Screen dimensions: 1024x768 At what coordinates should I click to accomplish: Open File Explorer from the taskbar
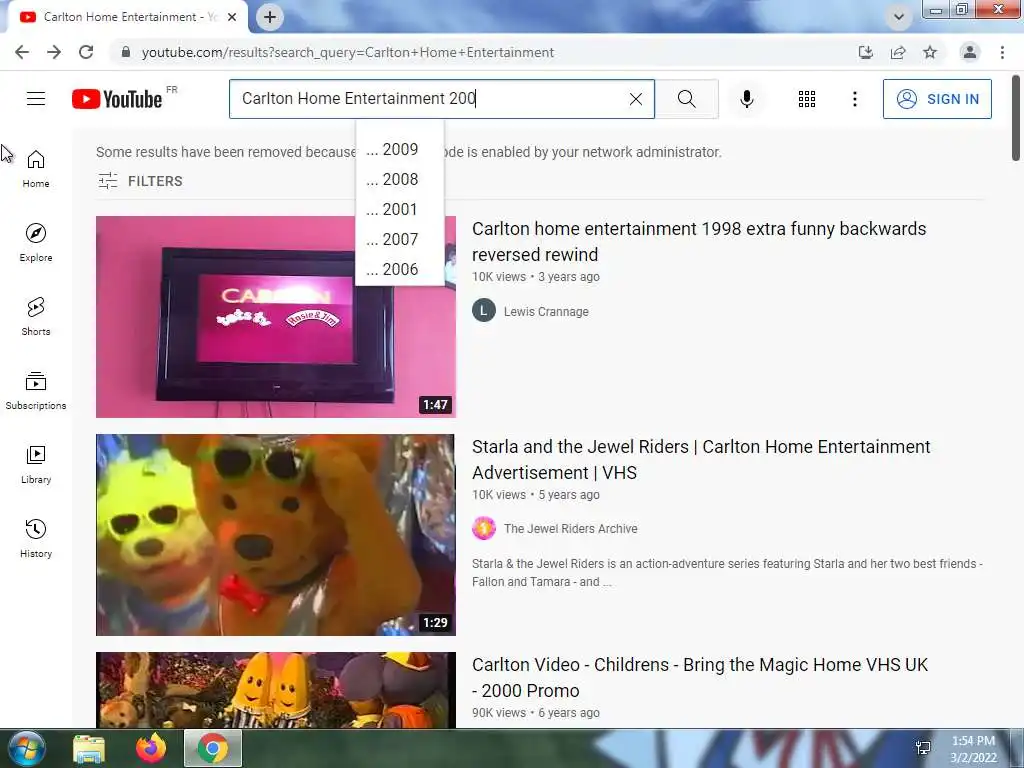89,749
